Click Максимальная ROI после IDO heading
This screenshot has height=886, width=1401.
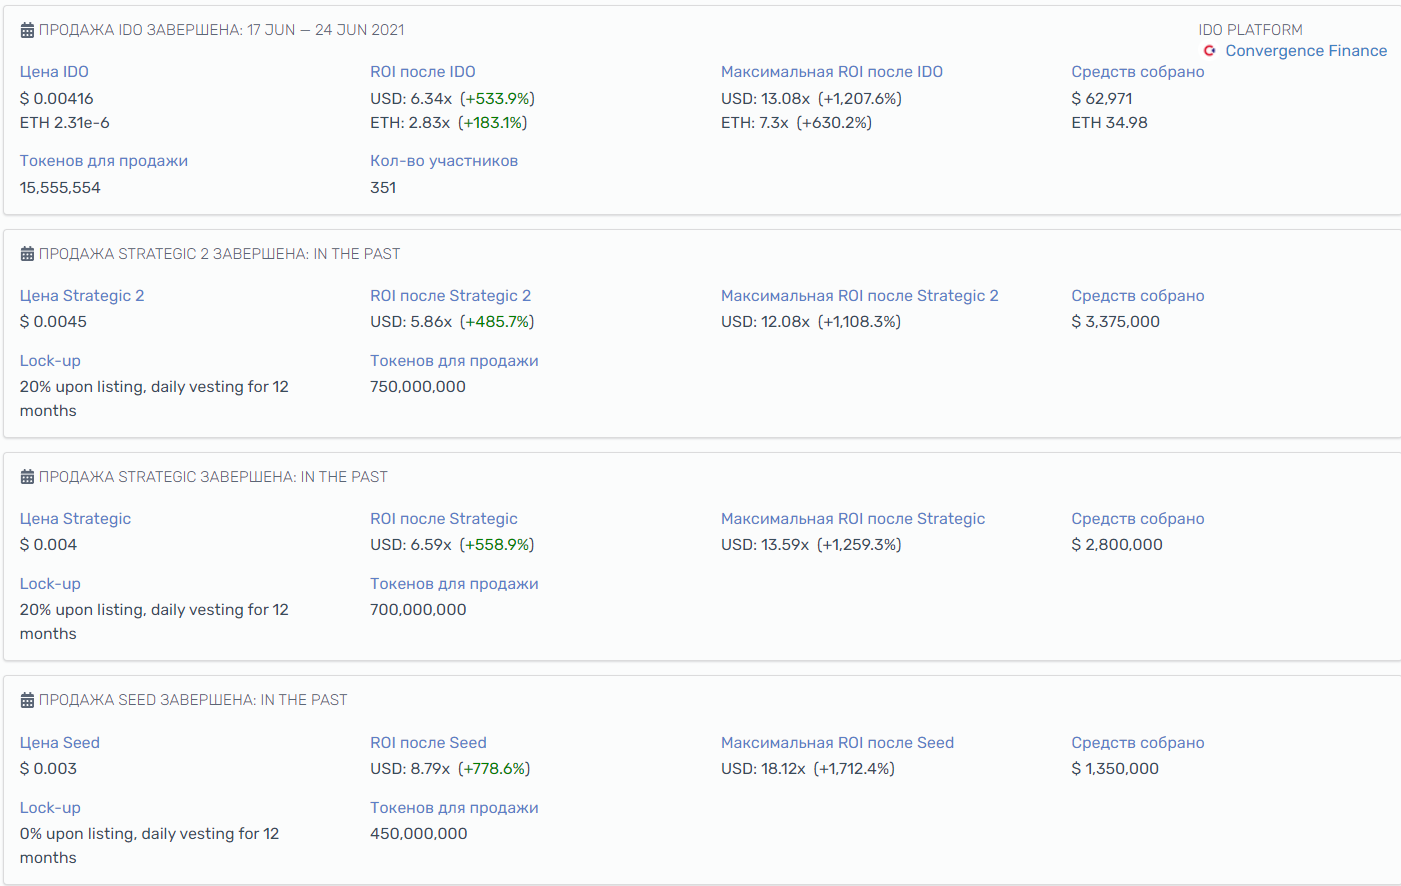pos(831,72)
